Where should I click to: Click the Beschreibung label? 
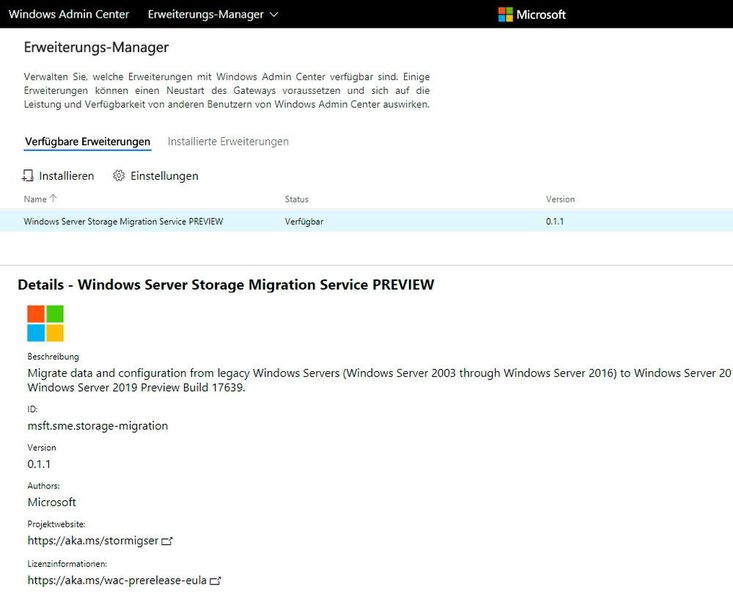tap(53, 356)
